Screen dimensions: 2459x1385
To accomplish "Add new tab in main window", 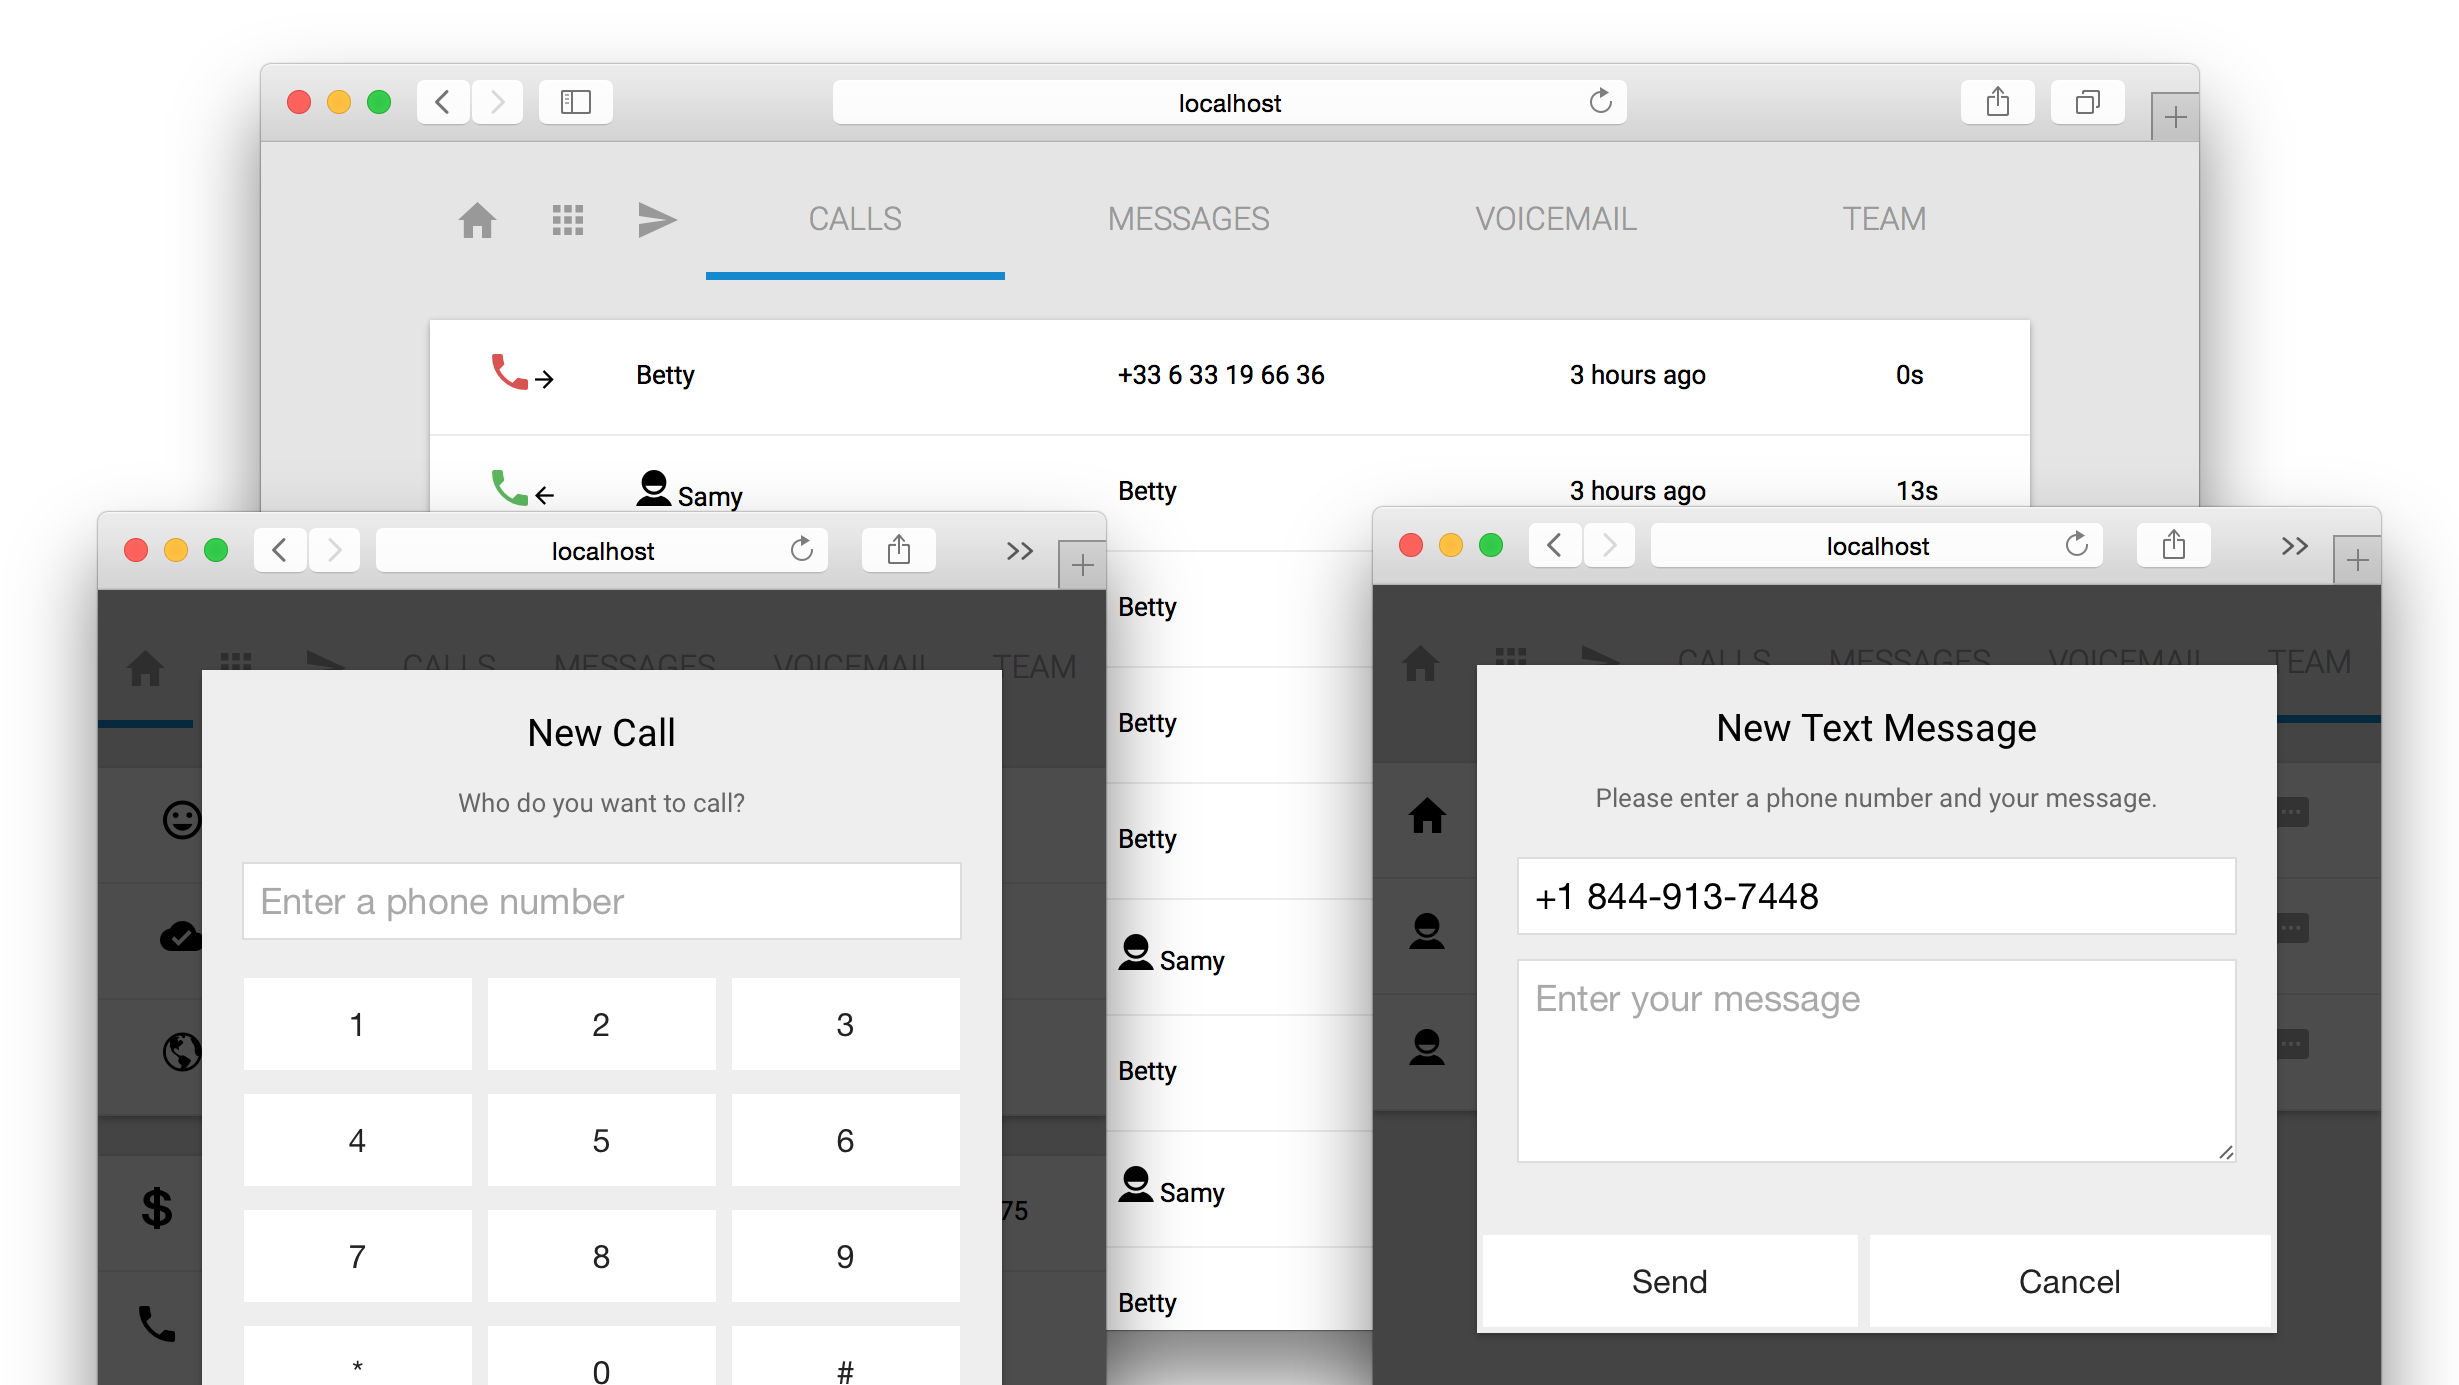I will pos(2174,118).
